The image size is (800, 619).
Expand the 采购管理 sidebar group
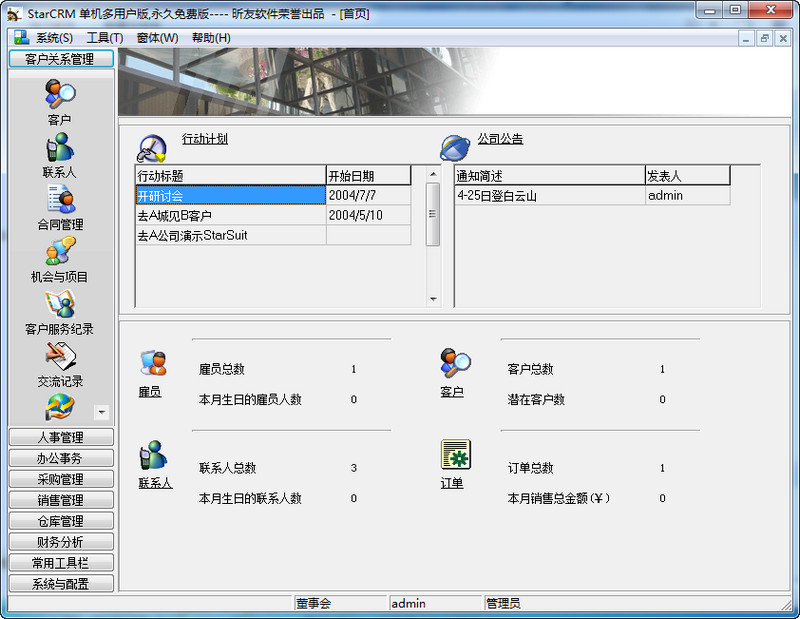coord(61,479)
